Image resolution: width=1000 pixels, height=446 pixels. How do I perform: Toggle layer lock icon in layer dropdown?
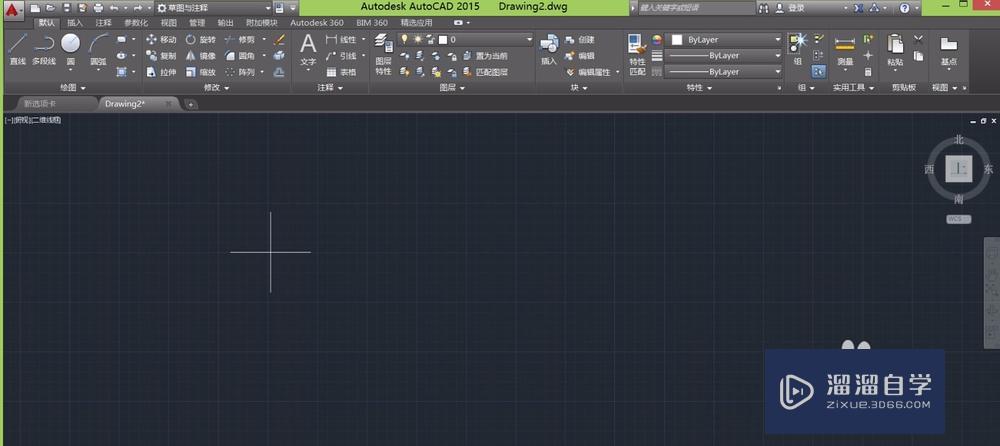click(430, 40)
